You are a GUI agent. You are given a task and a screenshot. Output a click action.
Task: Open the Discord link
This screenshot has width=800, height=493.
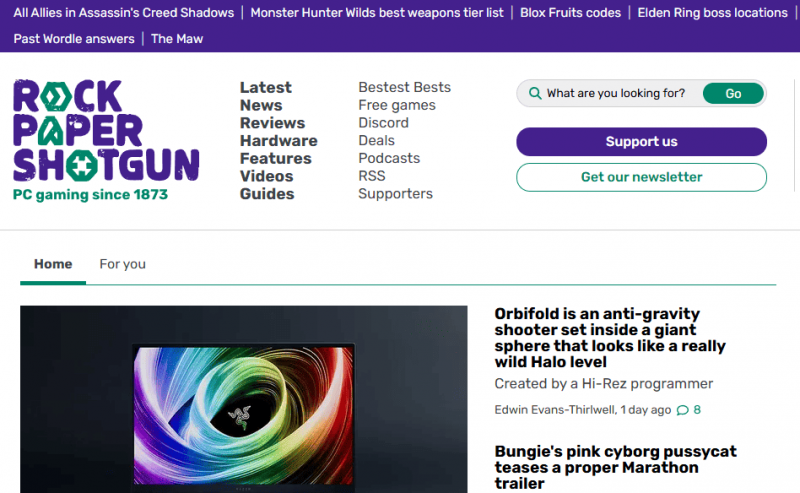tap(383, 123)
